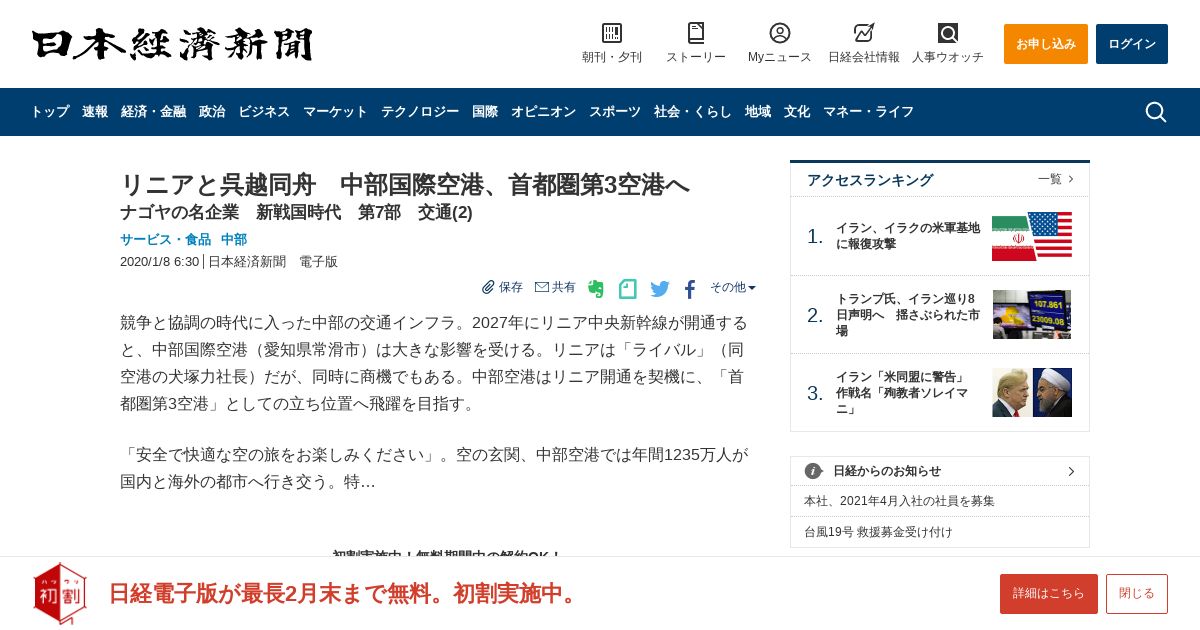Open the Myニュース profile icon
This screenshot has width=1200, height=630.
(x=780, y=33)
